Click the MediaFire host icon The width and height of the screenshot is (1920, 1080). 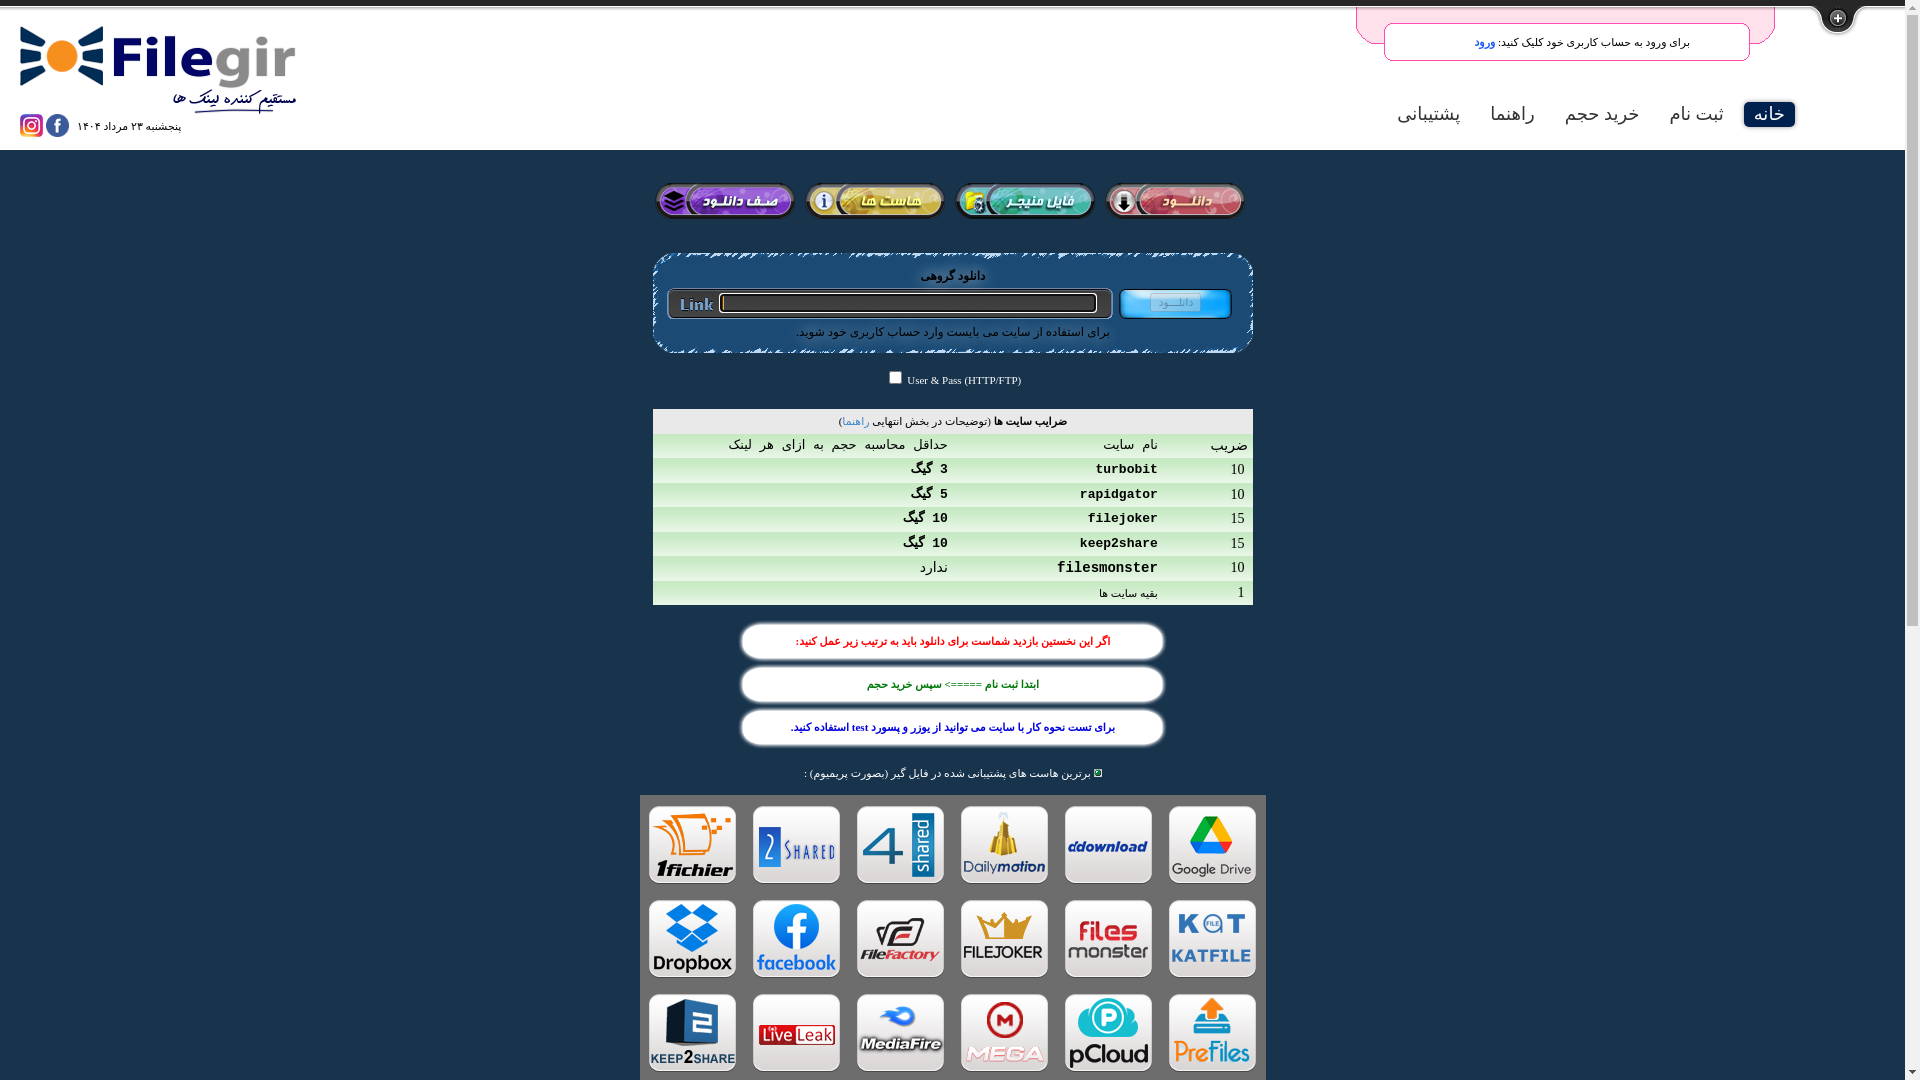[x=900, y=1033]
